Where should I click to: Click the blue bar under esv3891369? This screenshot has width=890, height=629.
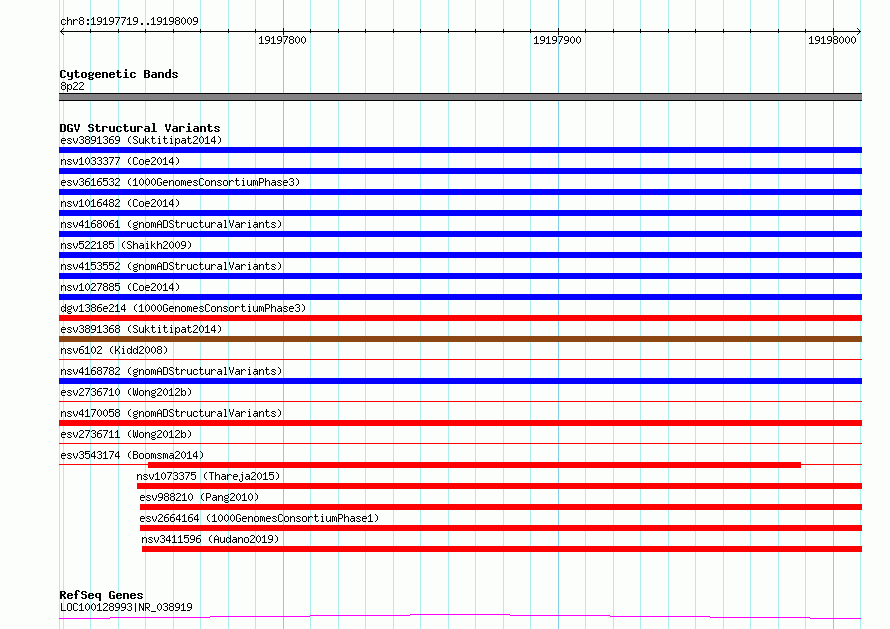point(460,150)
